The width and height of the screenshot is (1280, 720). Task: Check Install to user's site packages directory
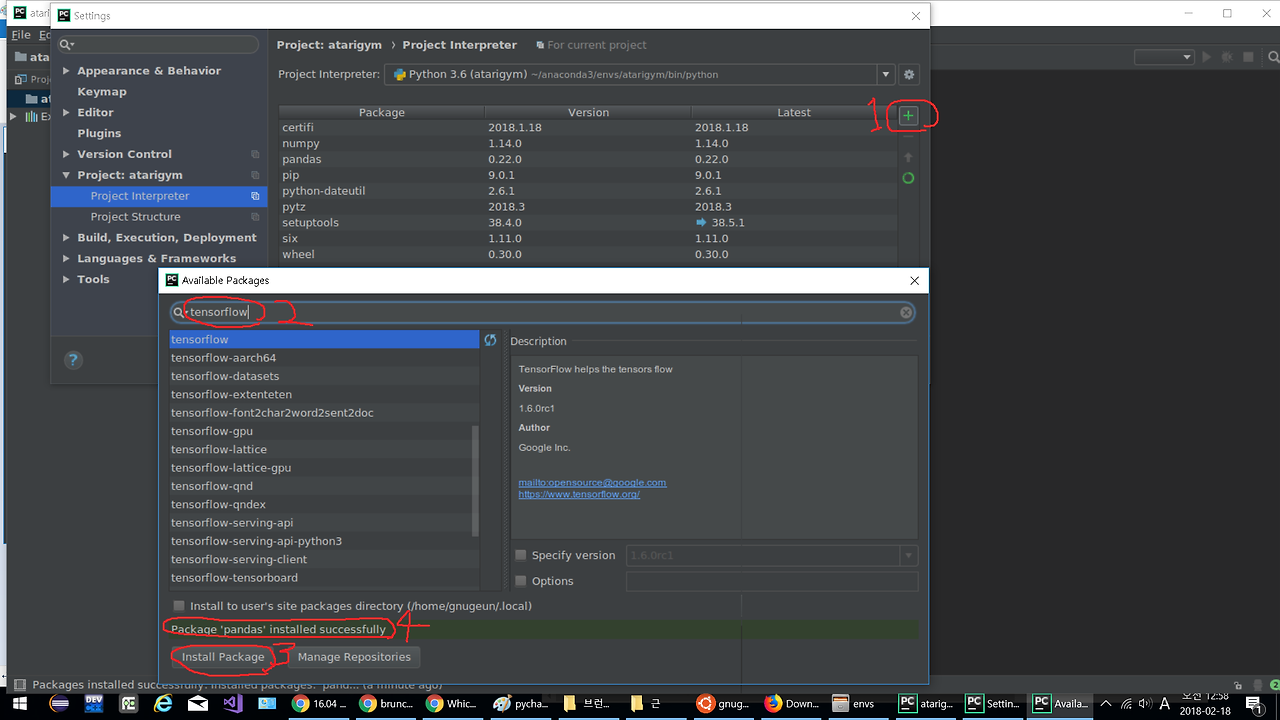(x=179, y=606)
